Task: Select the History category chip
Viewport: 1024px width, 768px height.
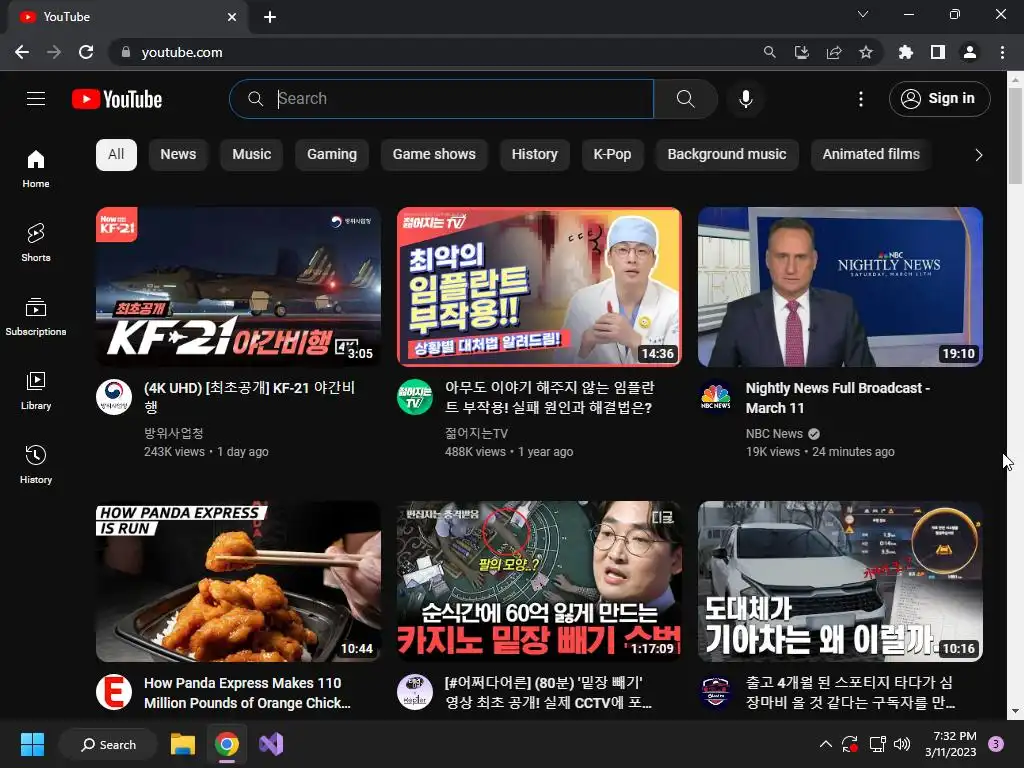Action: pos(535,155)
